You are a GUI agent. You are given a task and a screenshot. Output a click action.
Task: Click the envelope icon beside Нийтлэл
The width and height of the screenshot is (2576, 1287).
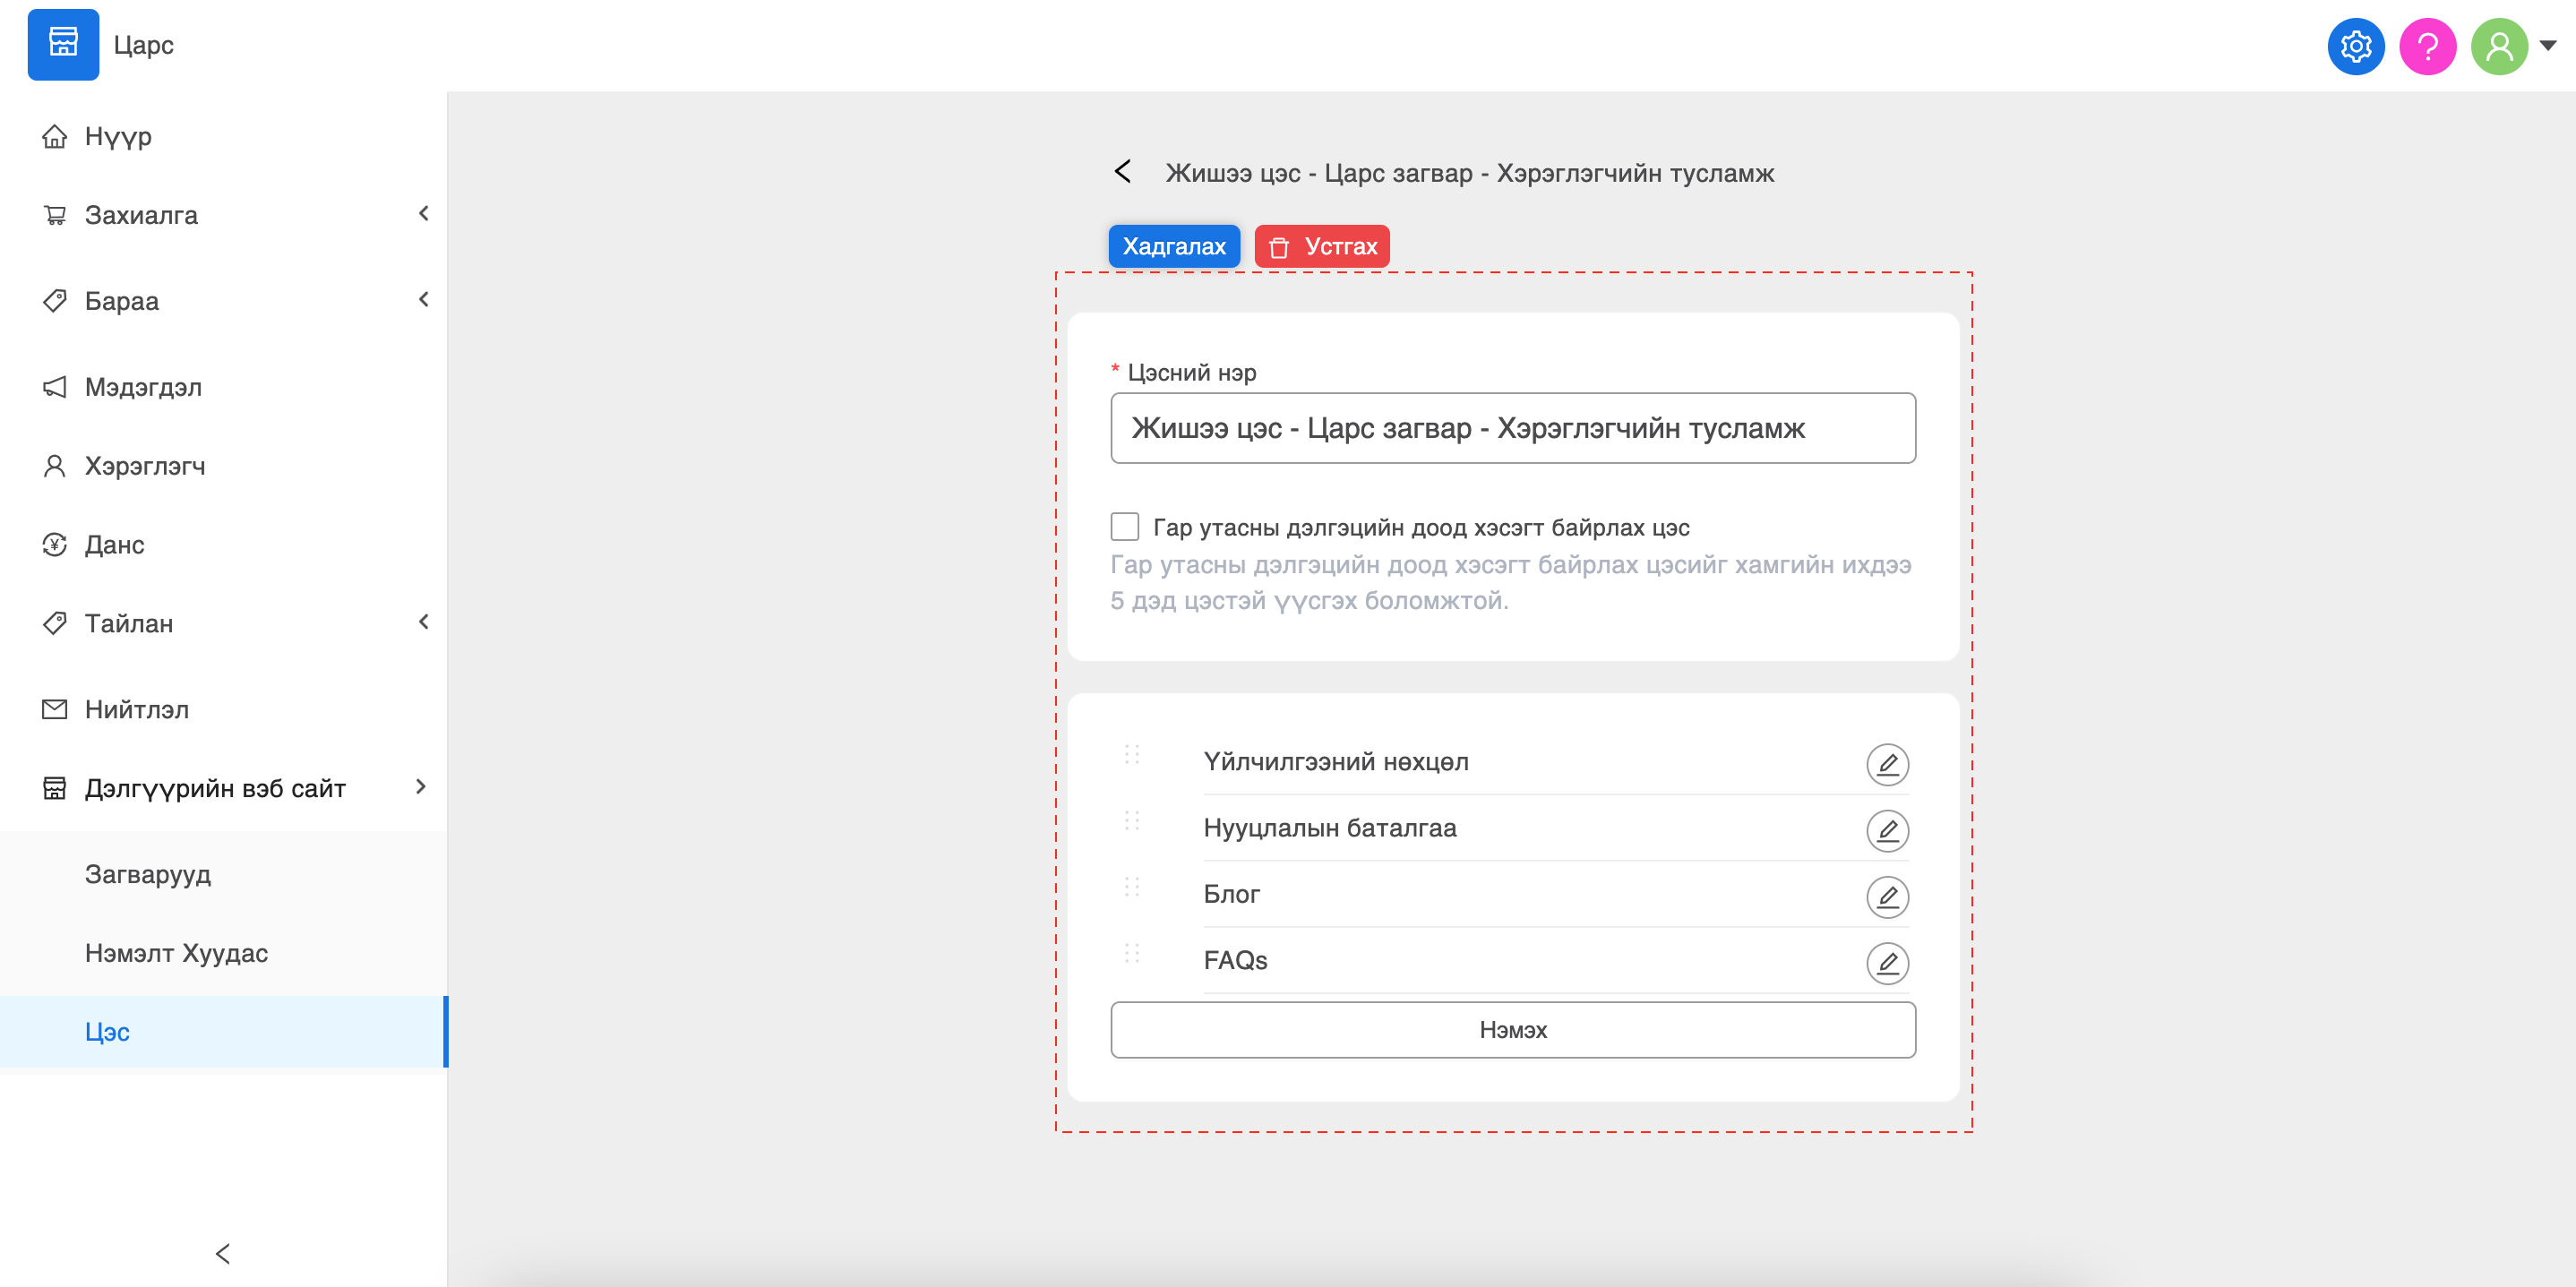click(x=55, y=710)
